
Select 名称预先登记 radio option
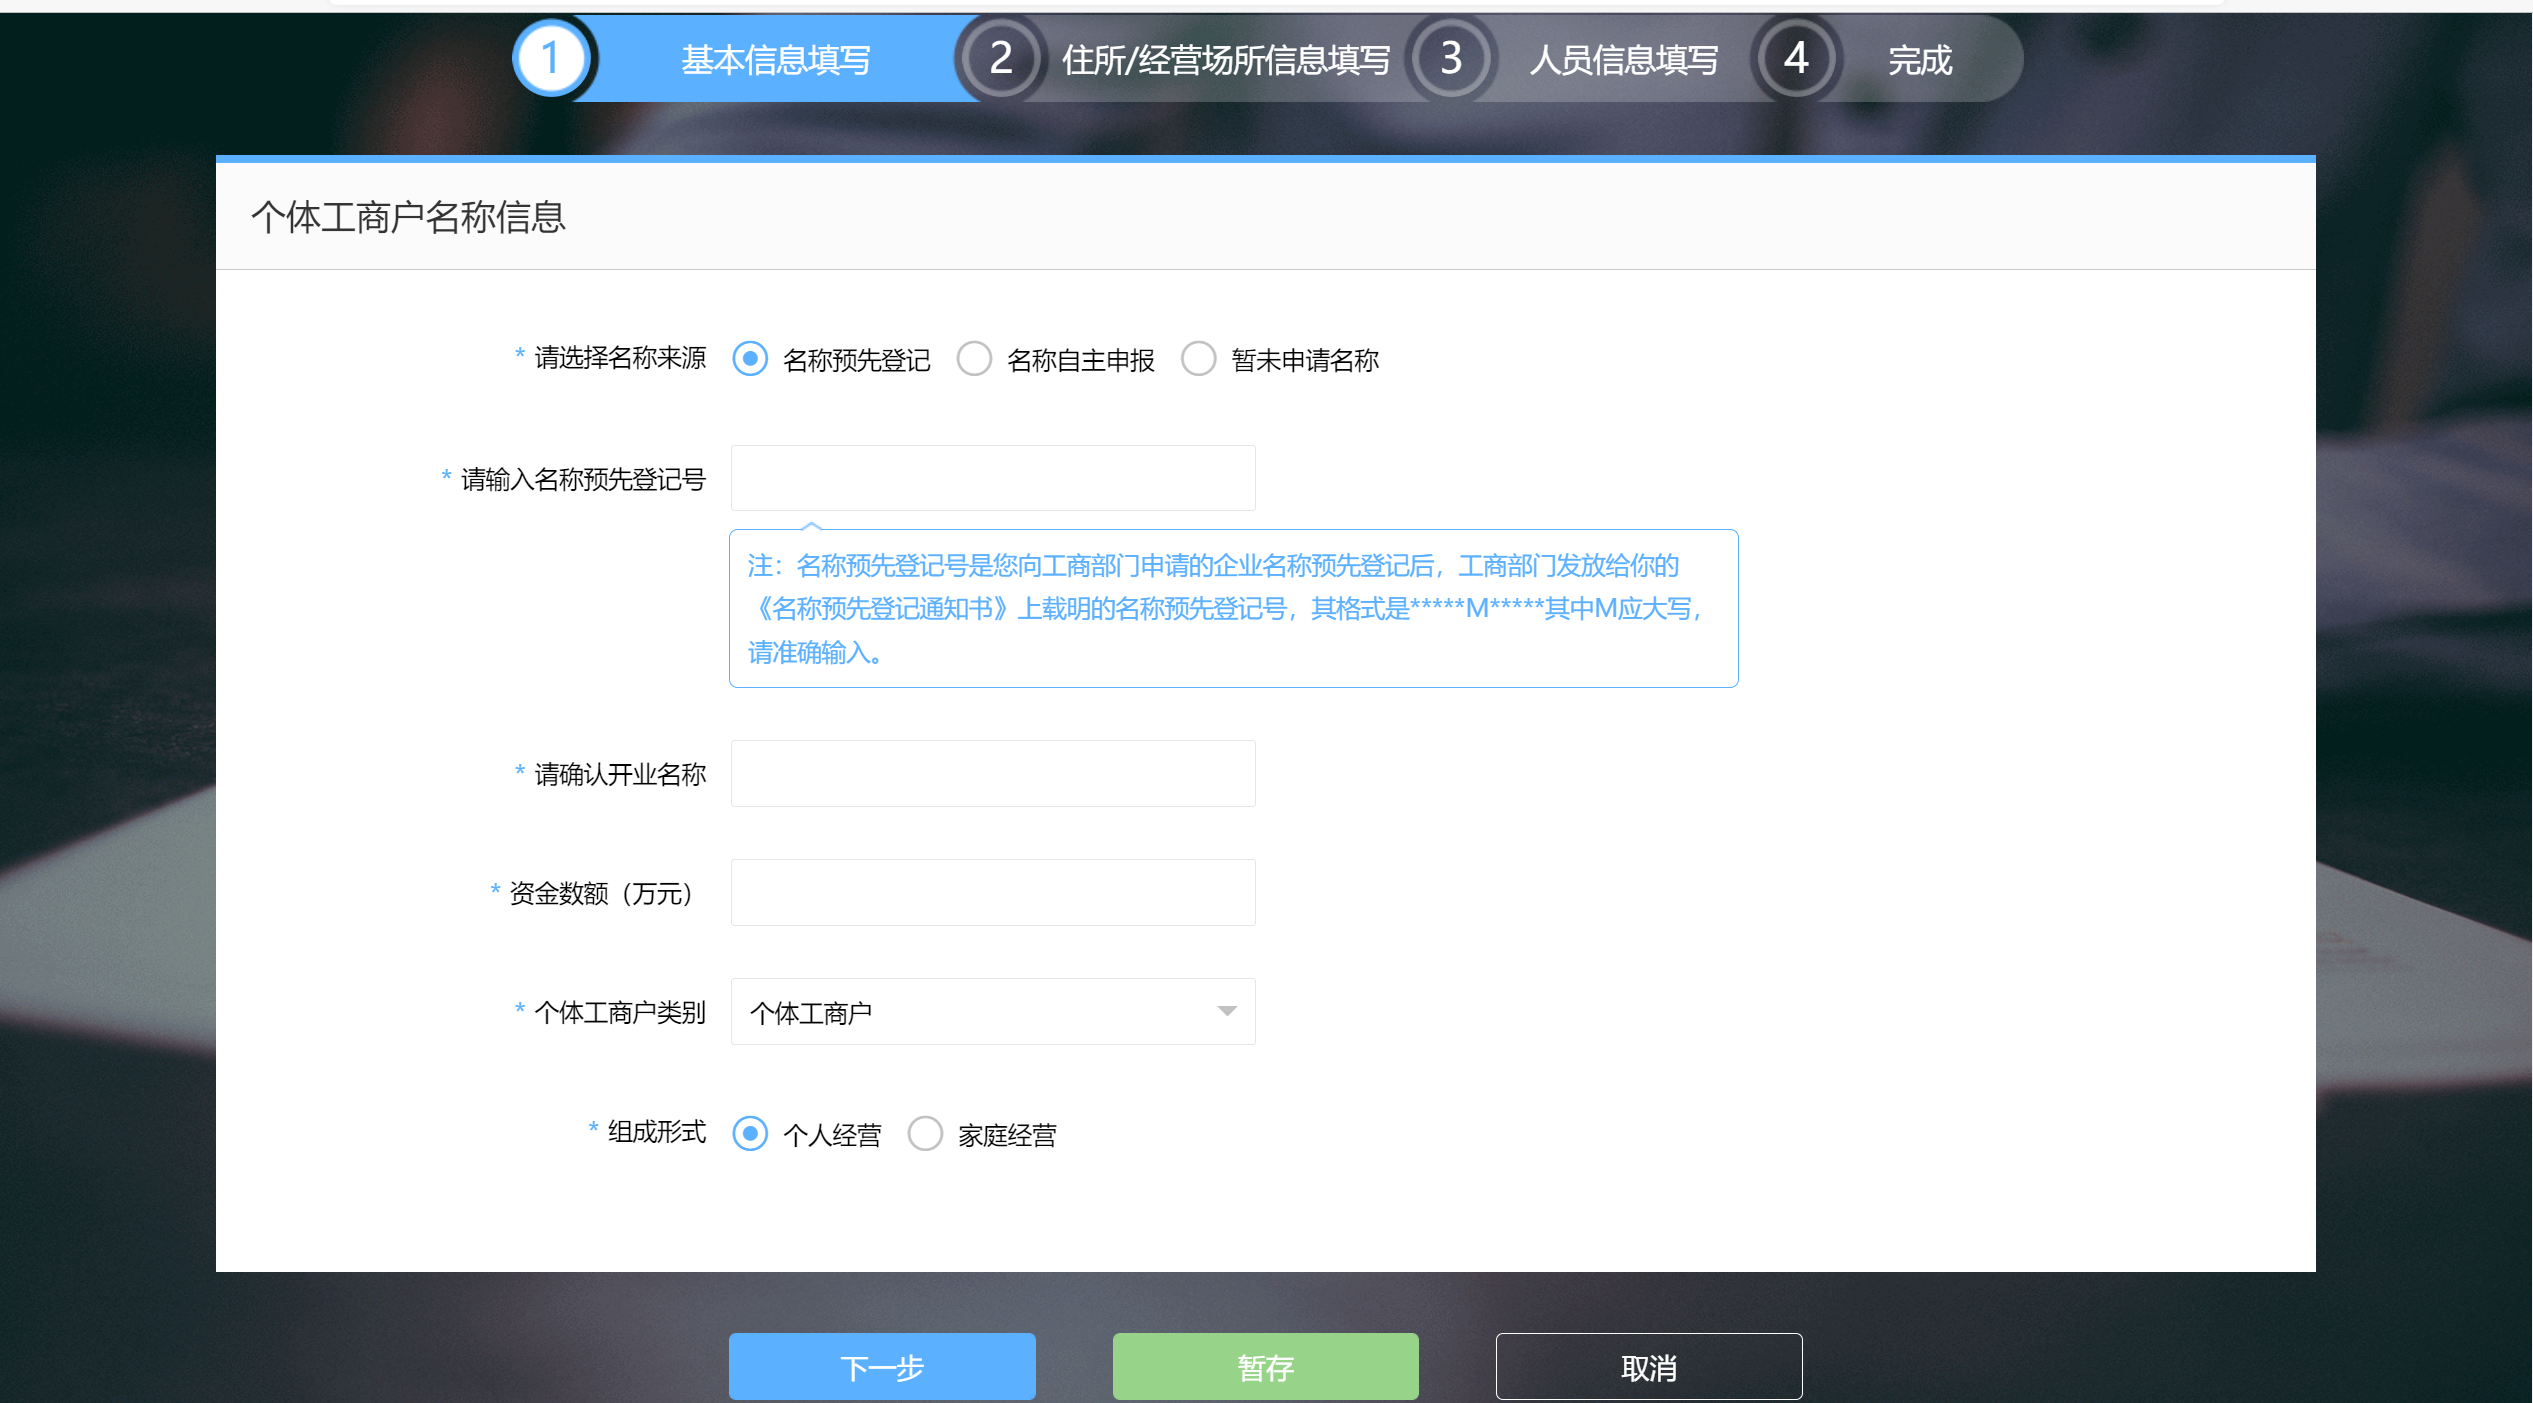[x=750, y=359]
